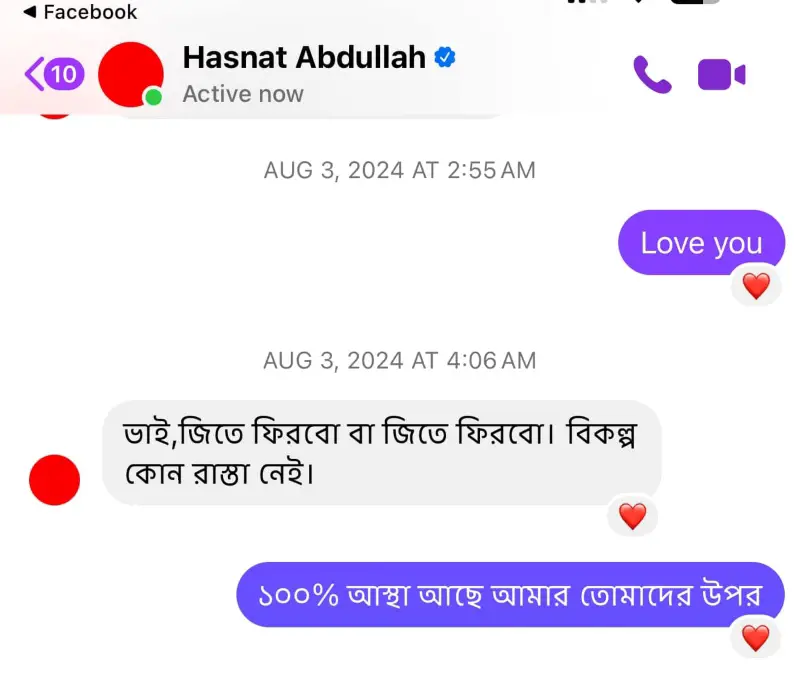
Task: Click the AUG 3, 2024 AT 4:06 AM timestamp
Action: click(x=399, y=361)
